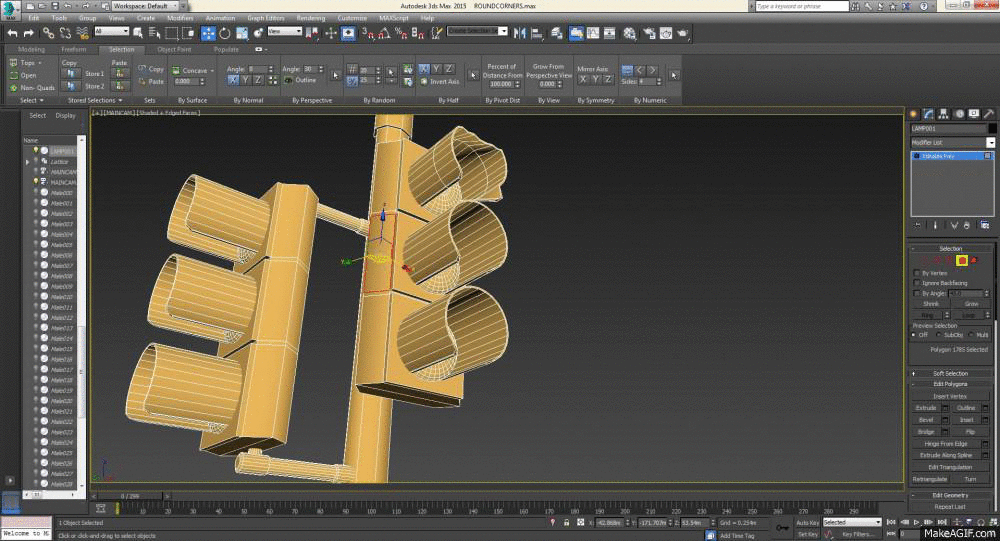The image size is (1000, 541).
Task: Open the Rendering menu
Action: (311, 18)
